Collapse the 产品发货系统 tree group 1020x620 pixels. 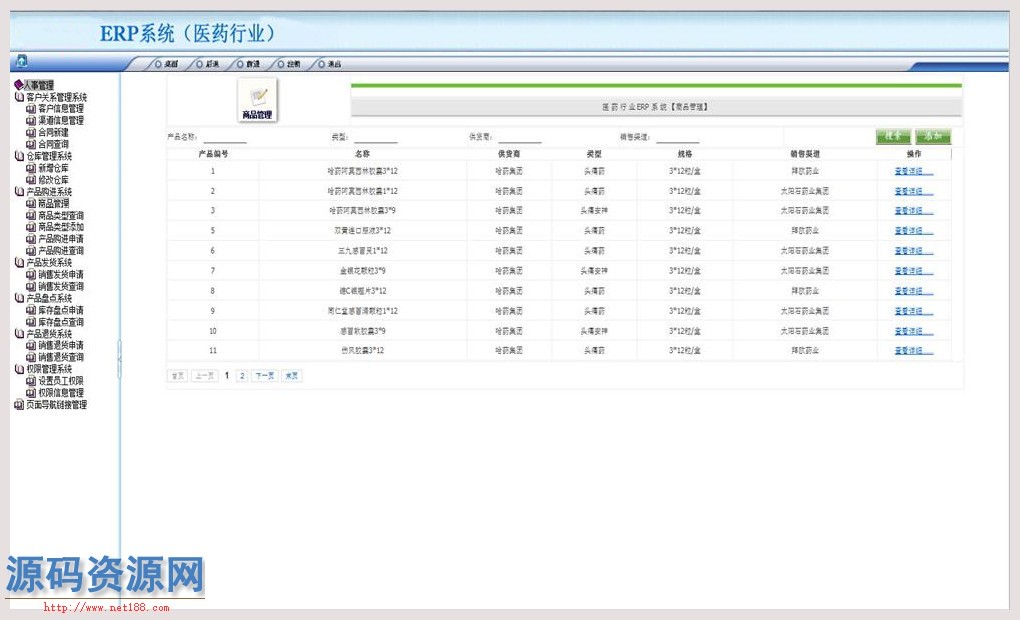(19, 263)
